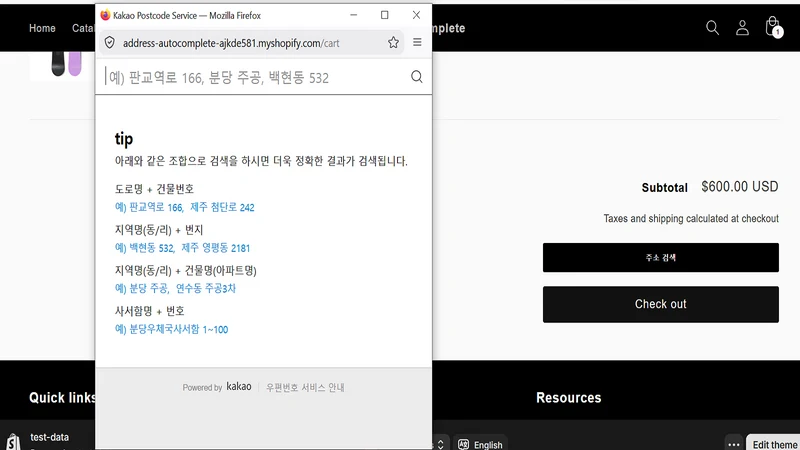The height and width of the screenshot is (450, 800).
Task: Click the tracking protection shield icon
Action: pos(110,43)
